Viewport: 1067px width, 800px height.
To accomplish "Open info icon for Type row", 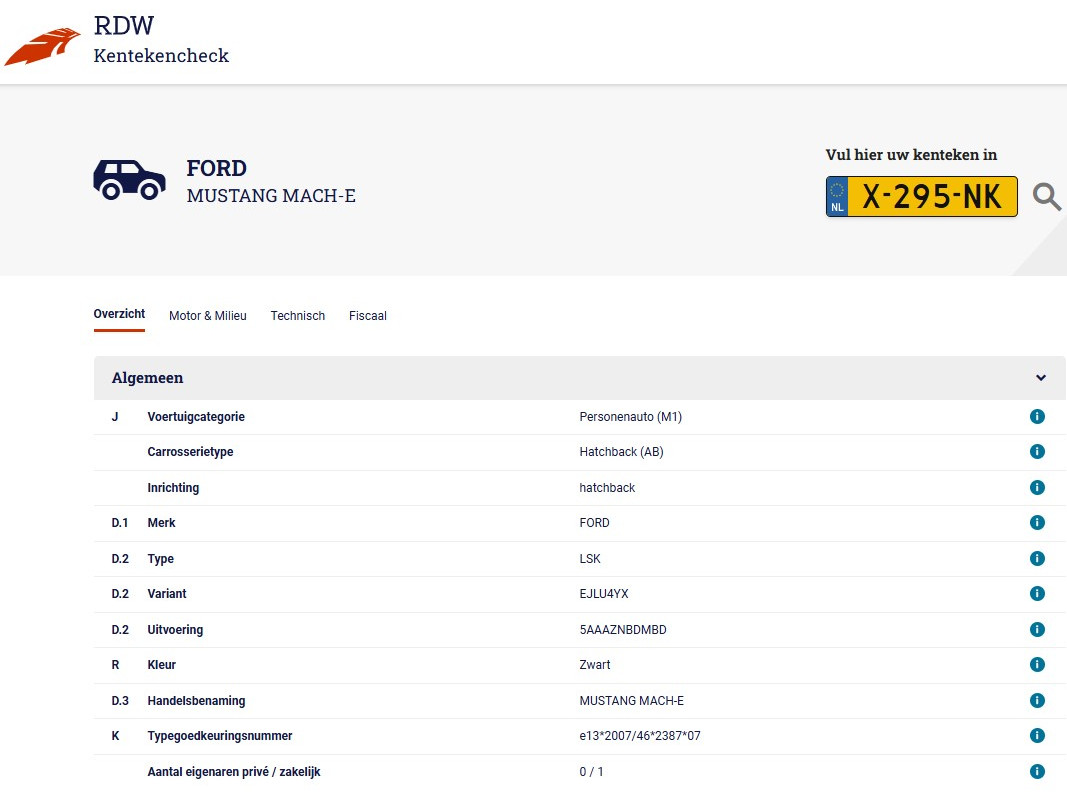I will pyautogui.click(x=1037, y=559).
